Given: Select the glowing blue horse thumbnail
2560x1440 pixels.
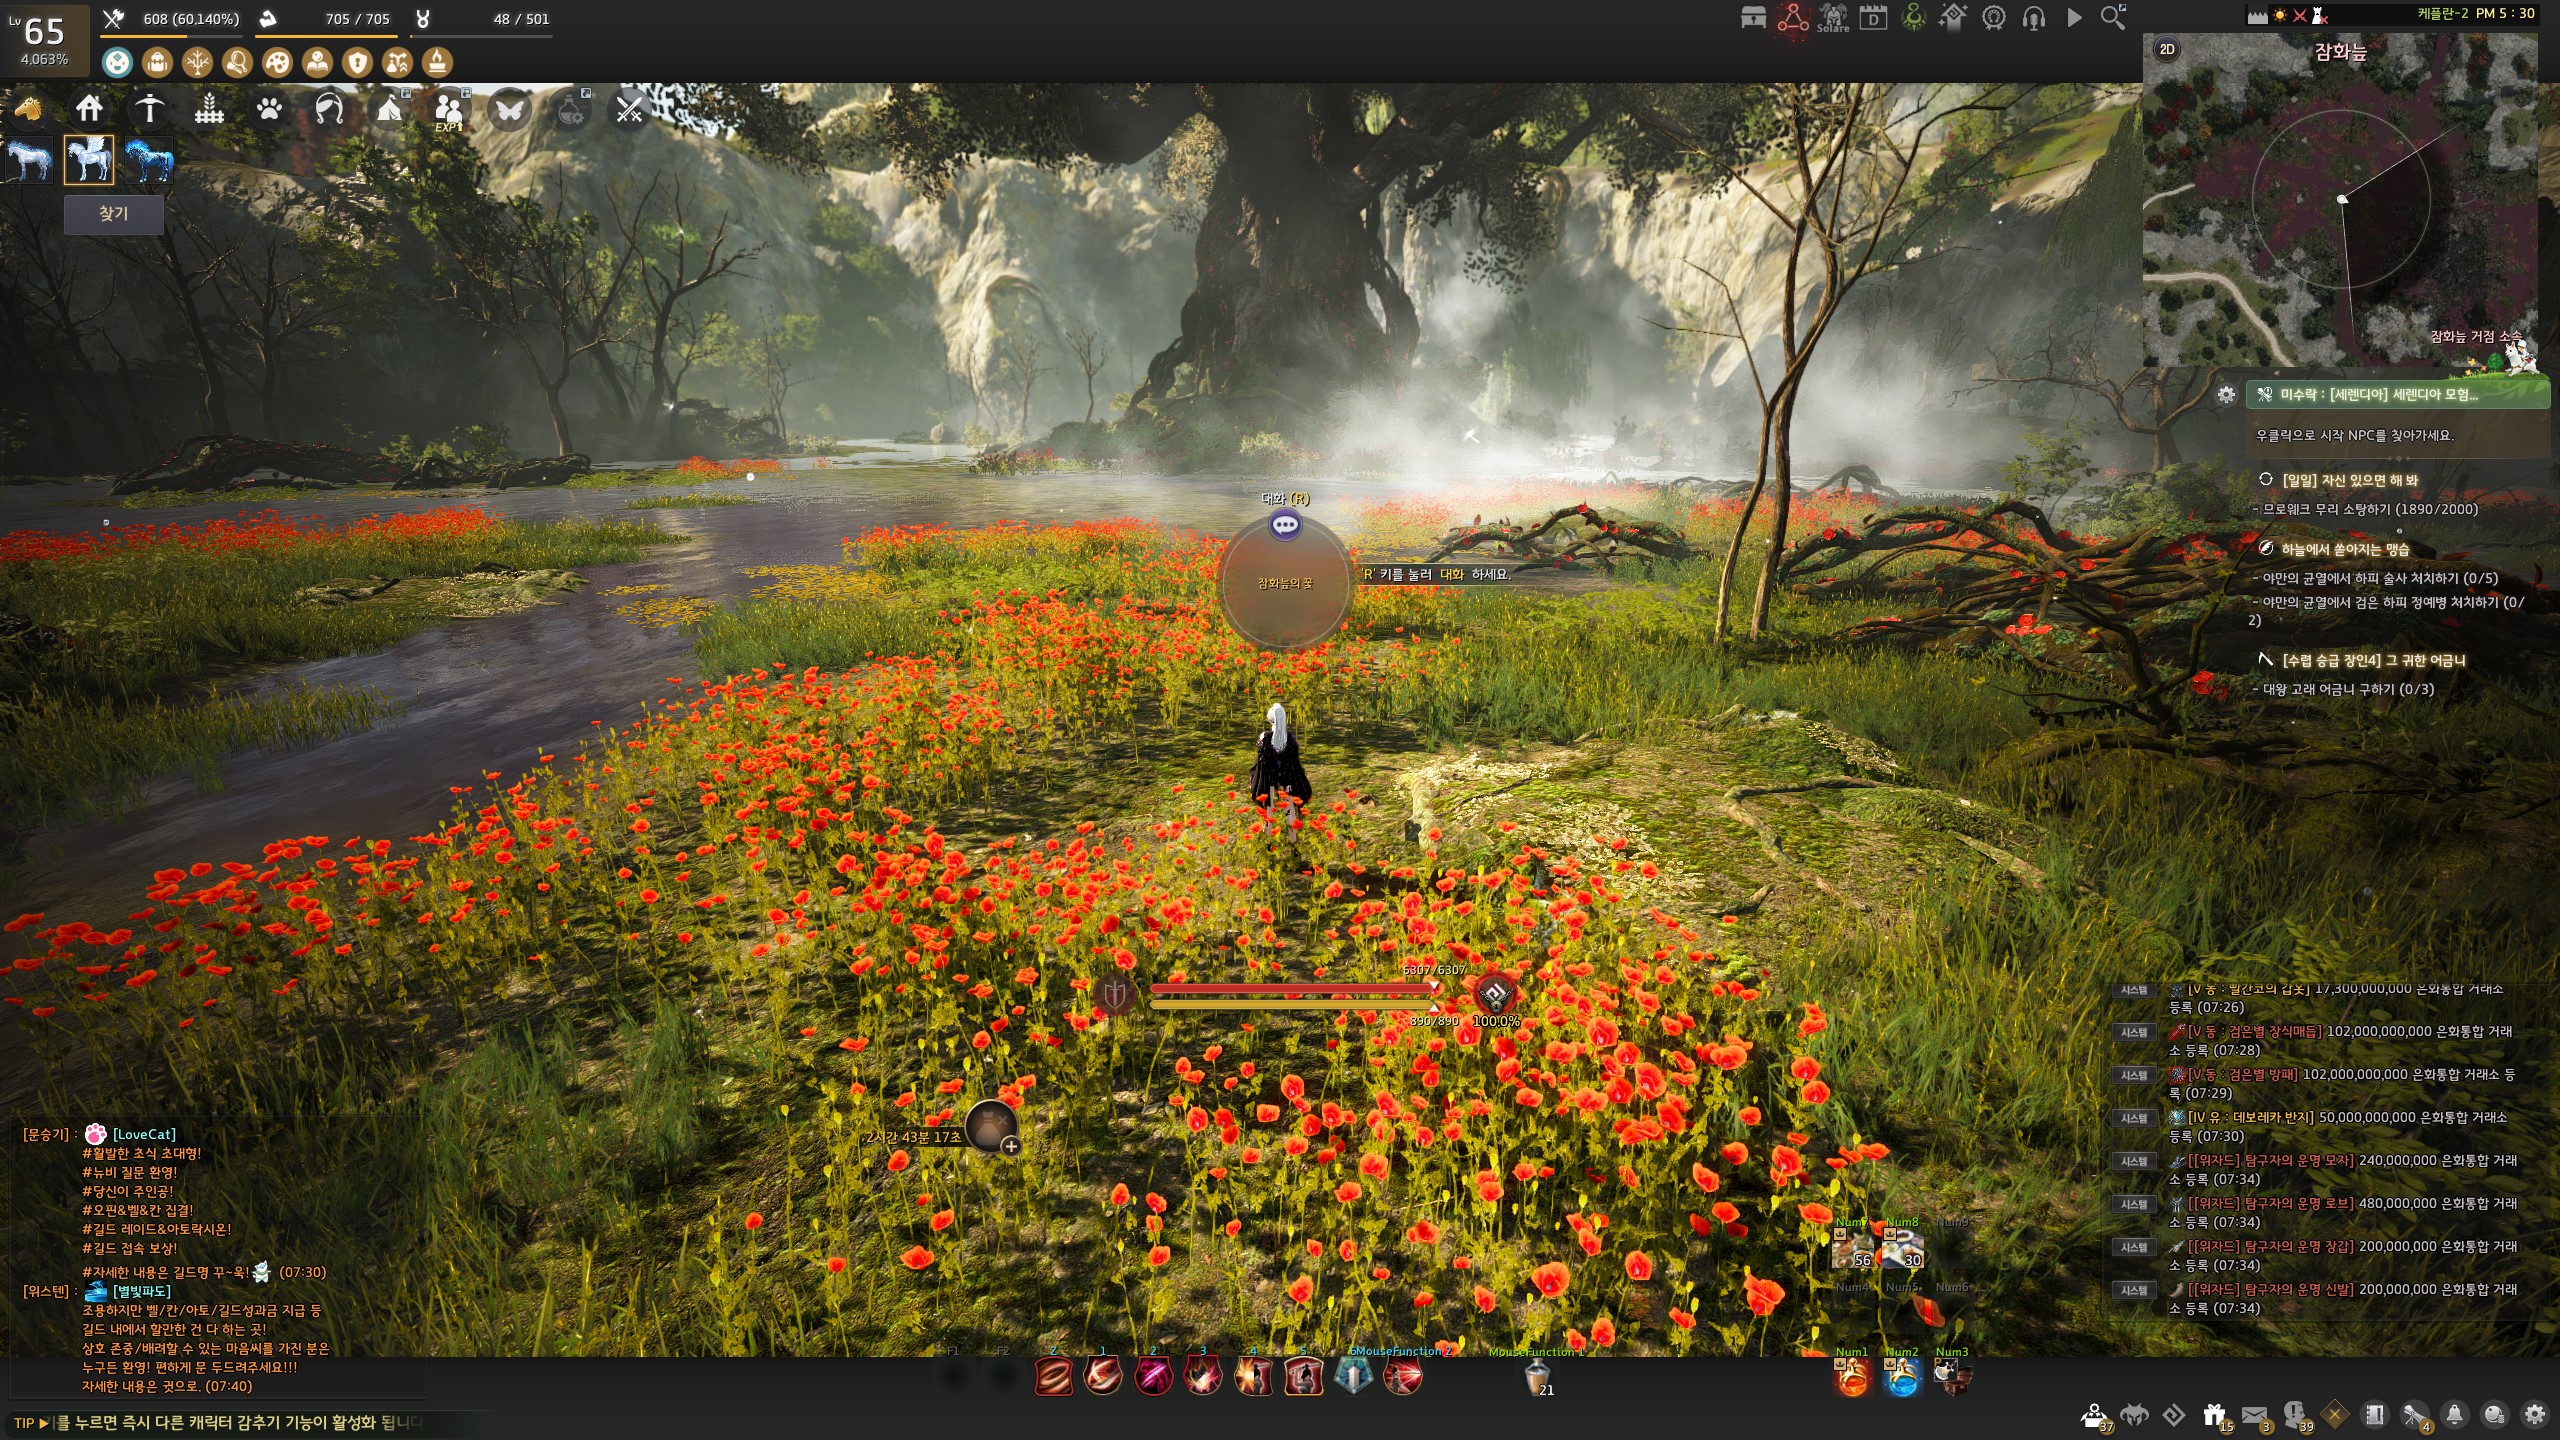Looking at the screenshot, I should pos(149,160).
